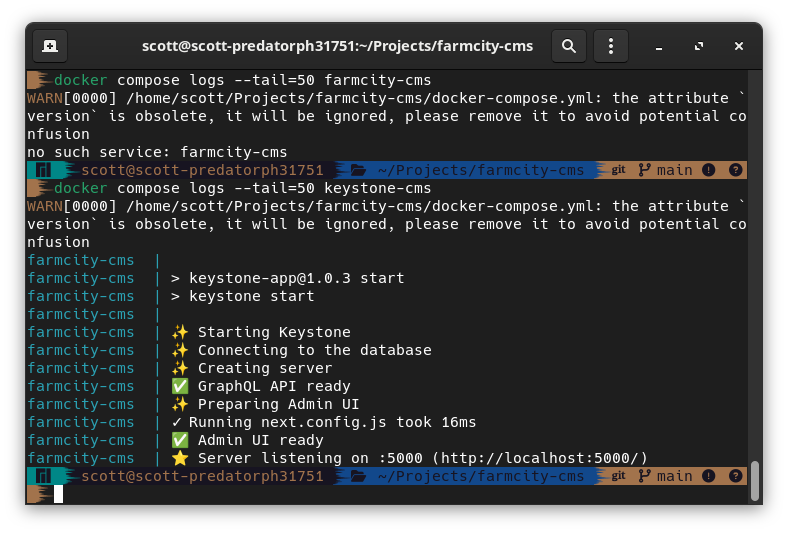Click the 'GraphQL API ready' text
Screen dimensions: 788x533
click(x=274, y=386)
